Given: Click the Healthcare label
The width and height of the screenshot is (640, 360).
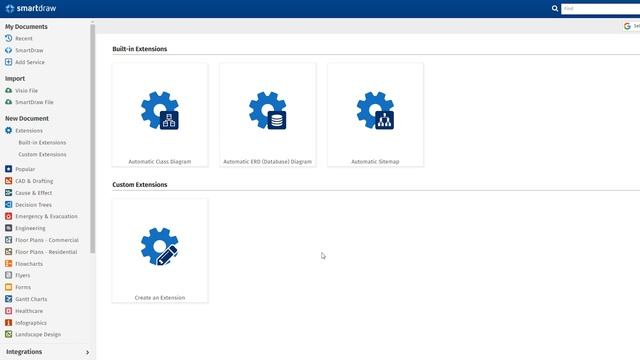Looking at the screenshot, I should tap(29, 311).
